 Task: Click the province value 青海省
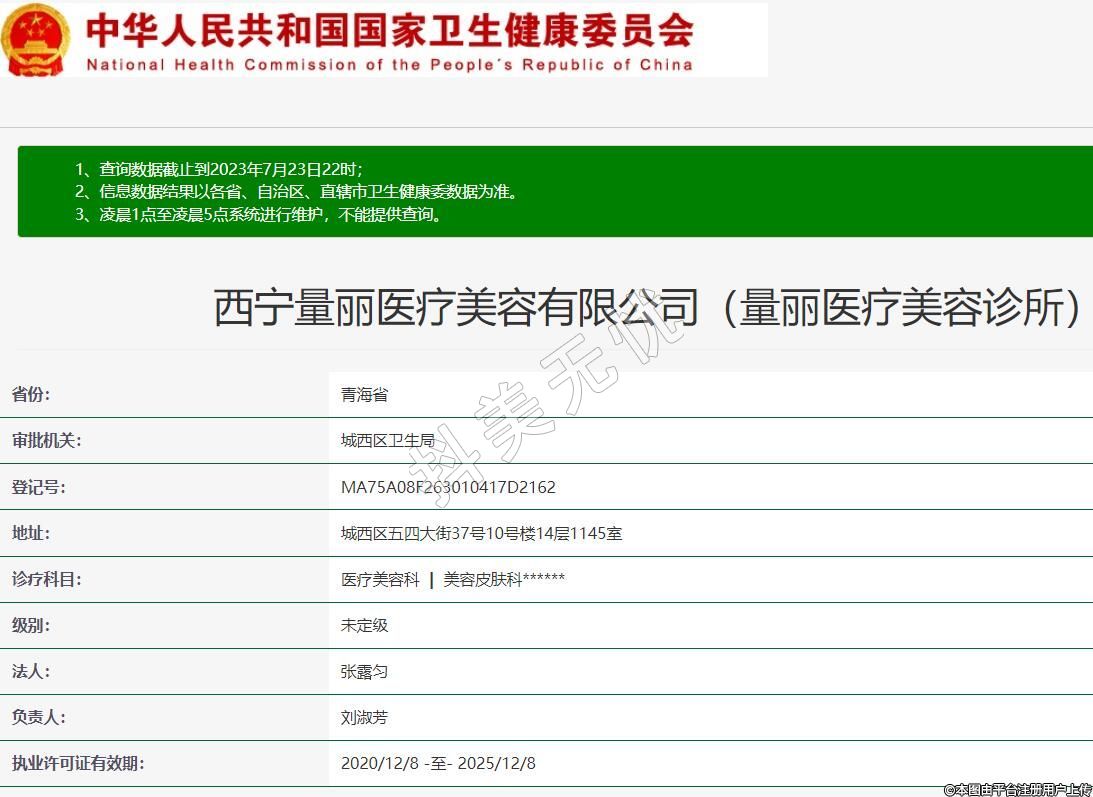pyautogui.click(x=364, y=395)
